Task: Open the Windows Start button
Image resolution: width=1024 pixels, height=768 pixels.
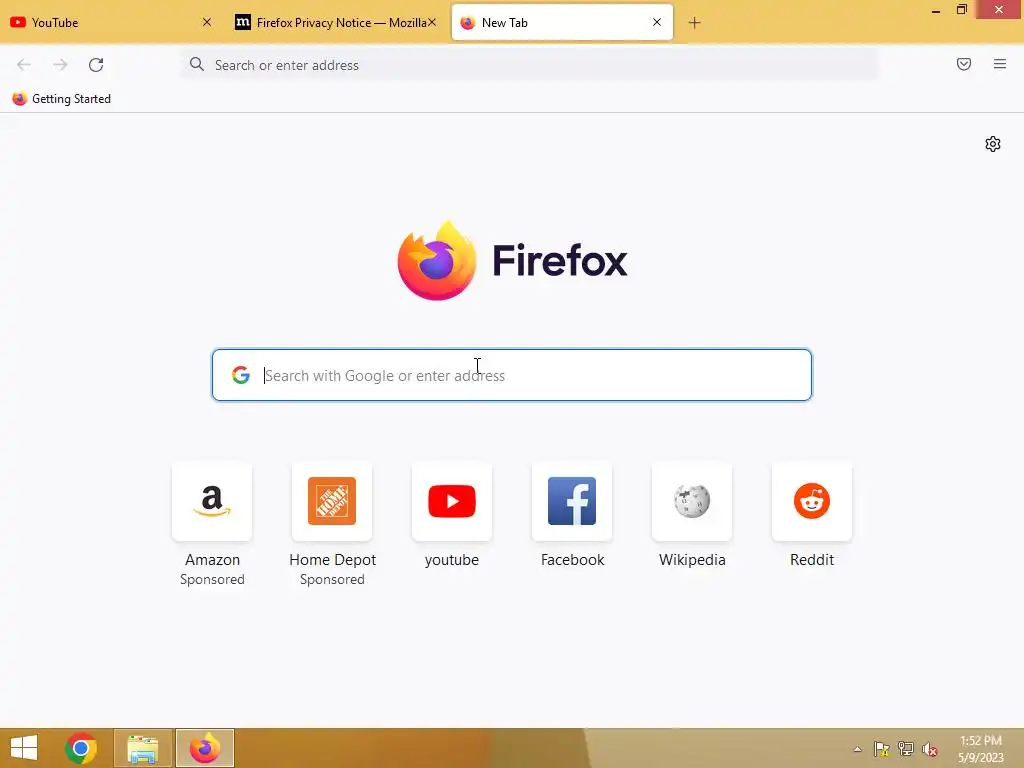Action: 24,748
